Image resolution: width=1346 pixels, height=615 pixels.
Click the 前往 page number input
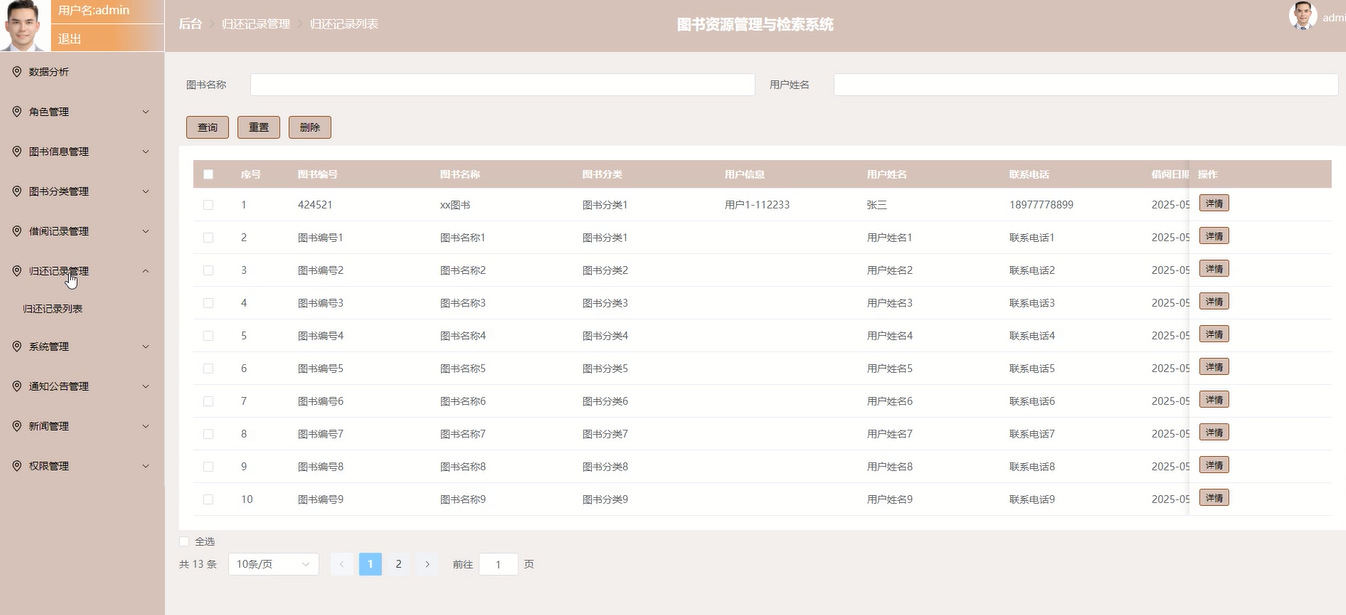[498, 564]
